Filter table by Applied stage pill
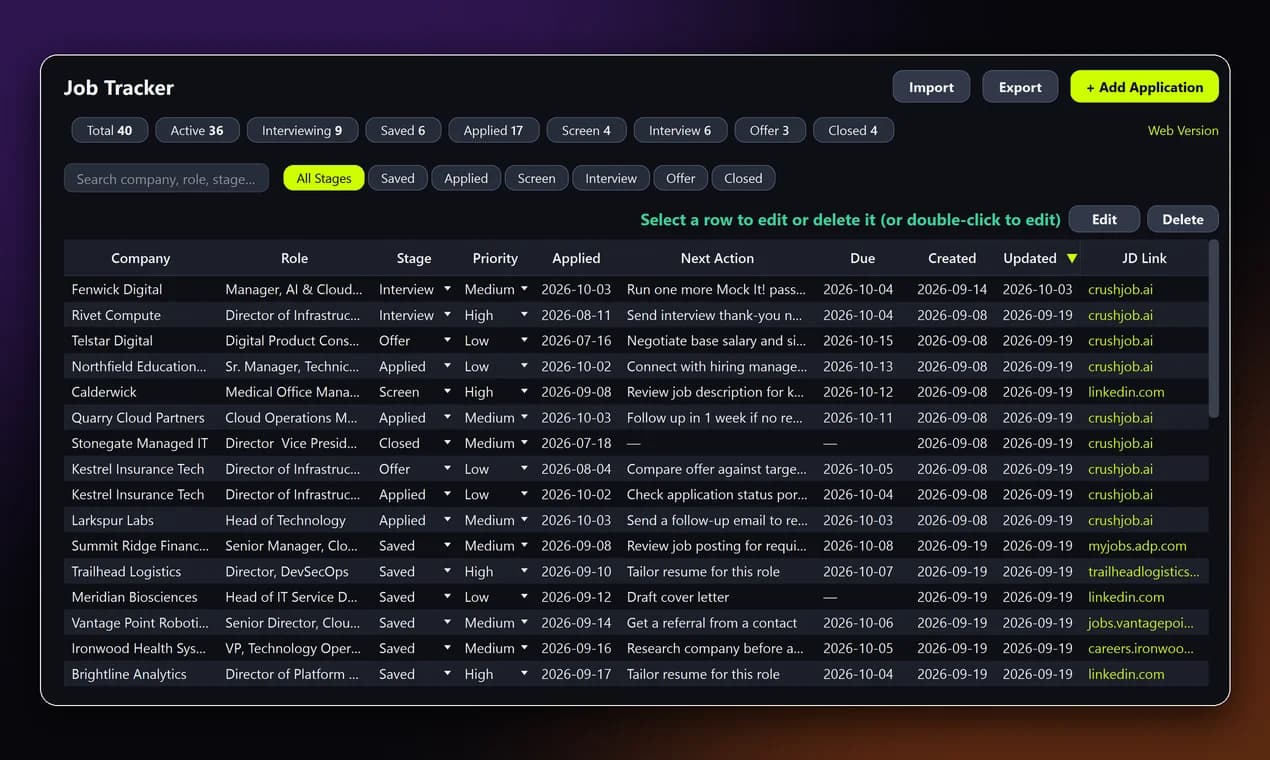 coord(466,178)
